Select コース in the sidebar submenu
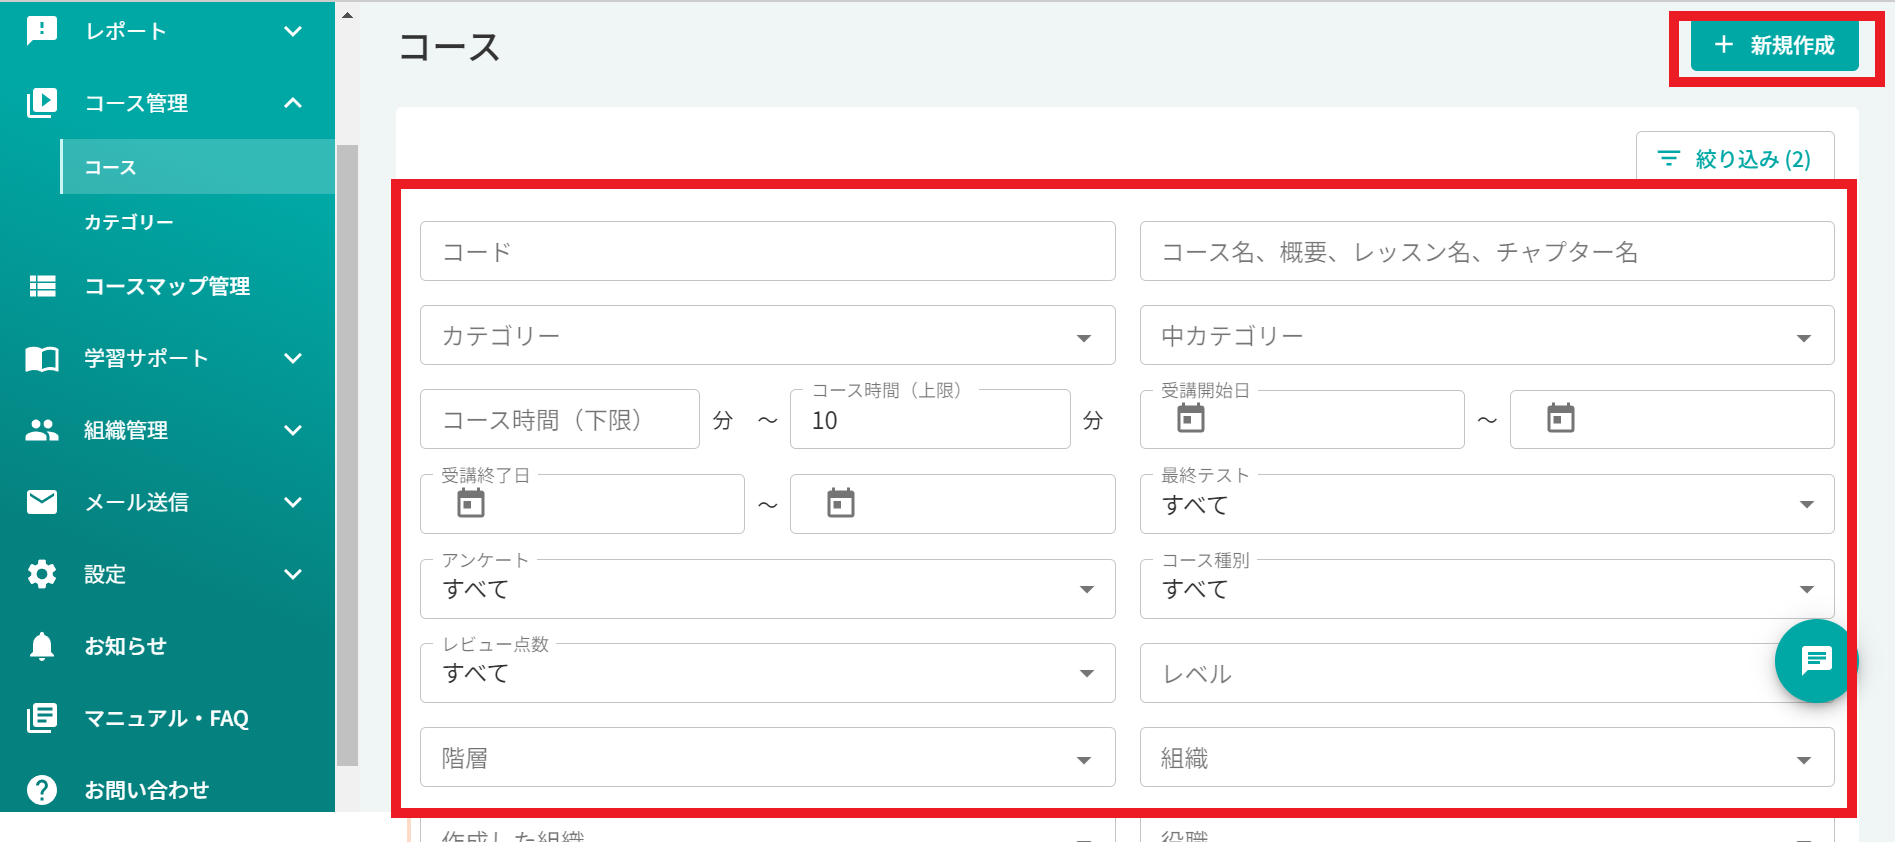The width and height of the screenshot is (1895, 842). (198, 167)
